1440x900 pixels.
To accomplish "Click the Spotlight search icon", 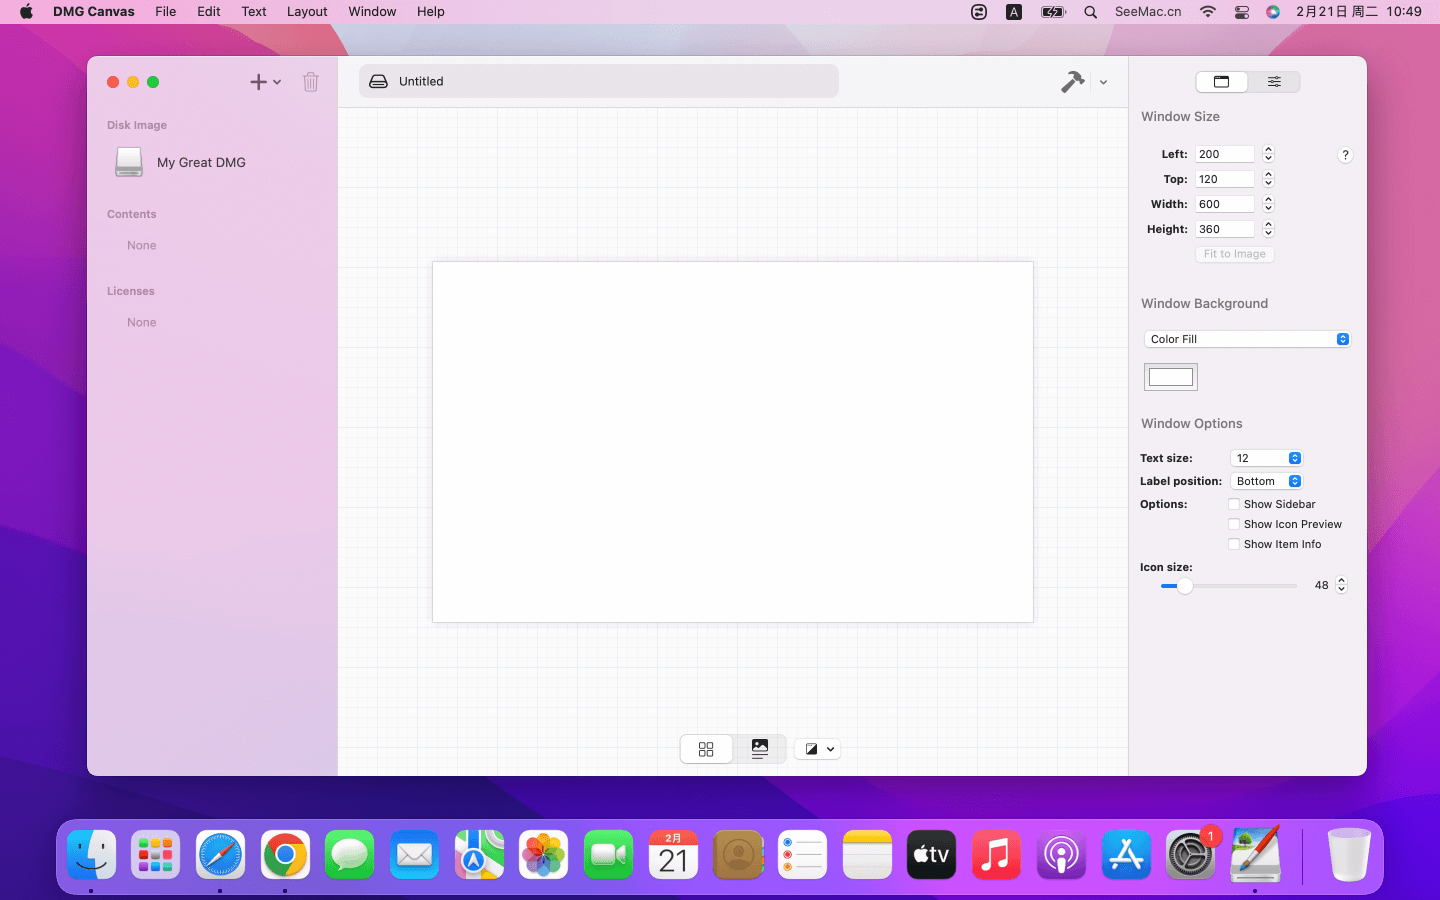I will [1091, 12].
